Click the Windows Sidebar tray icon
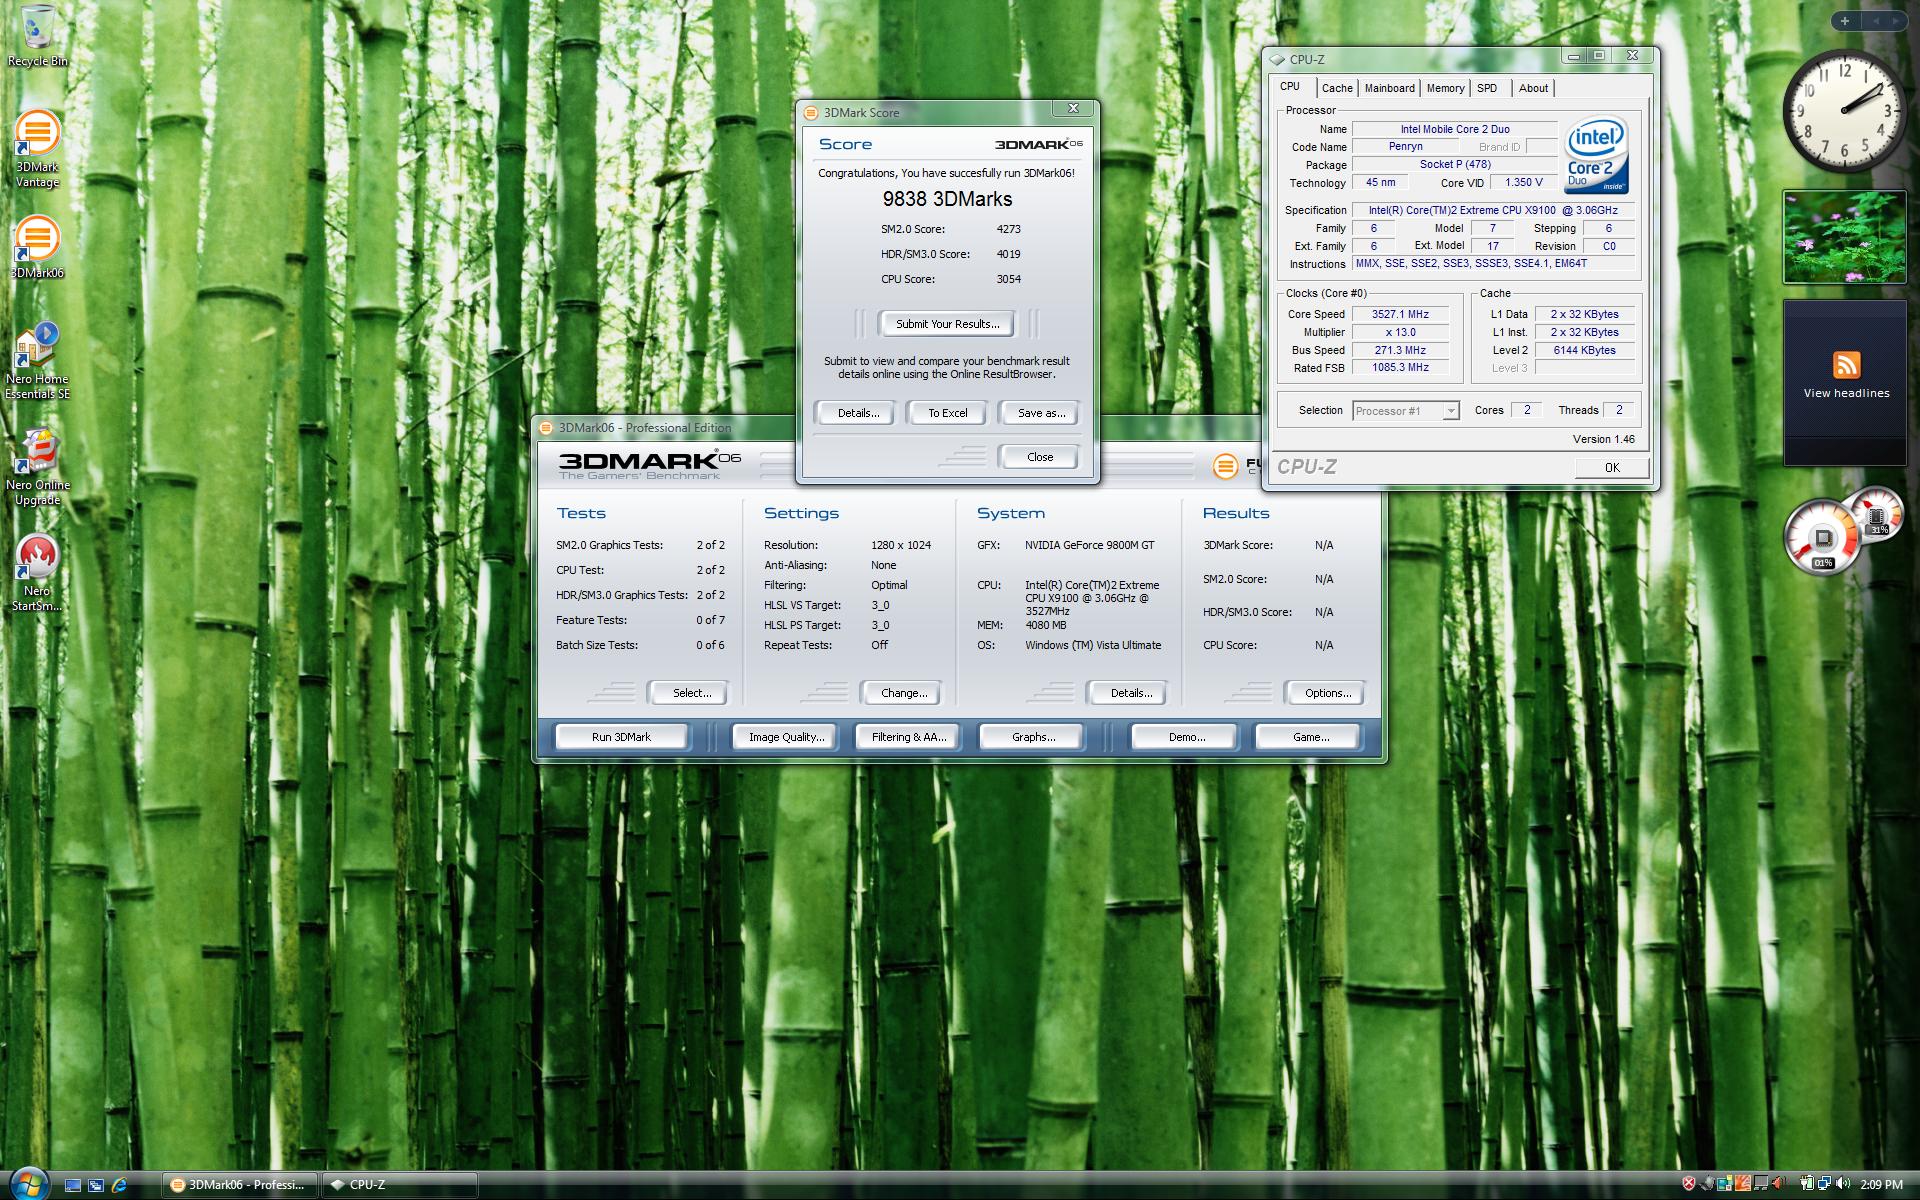 1725,1184
